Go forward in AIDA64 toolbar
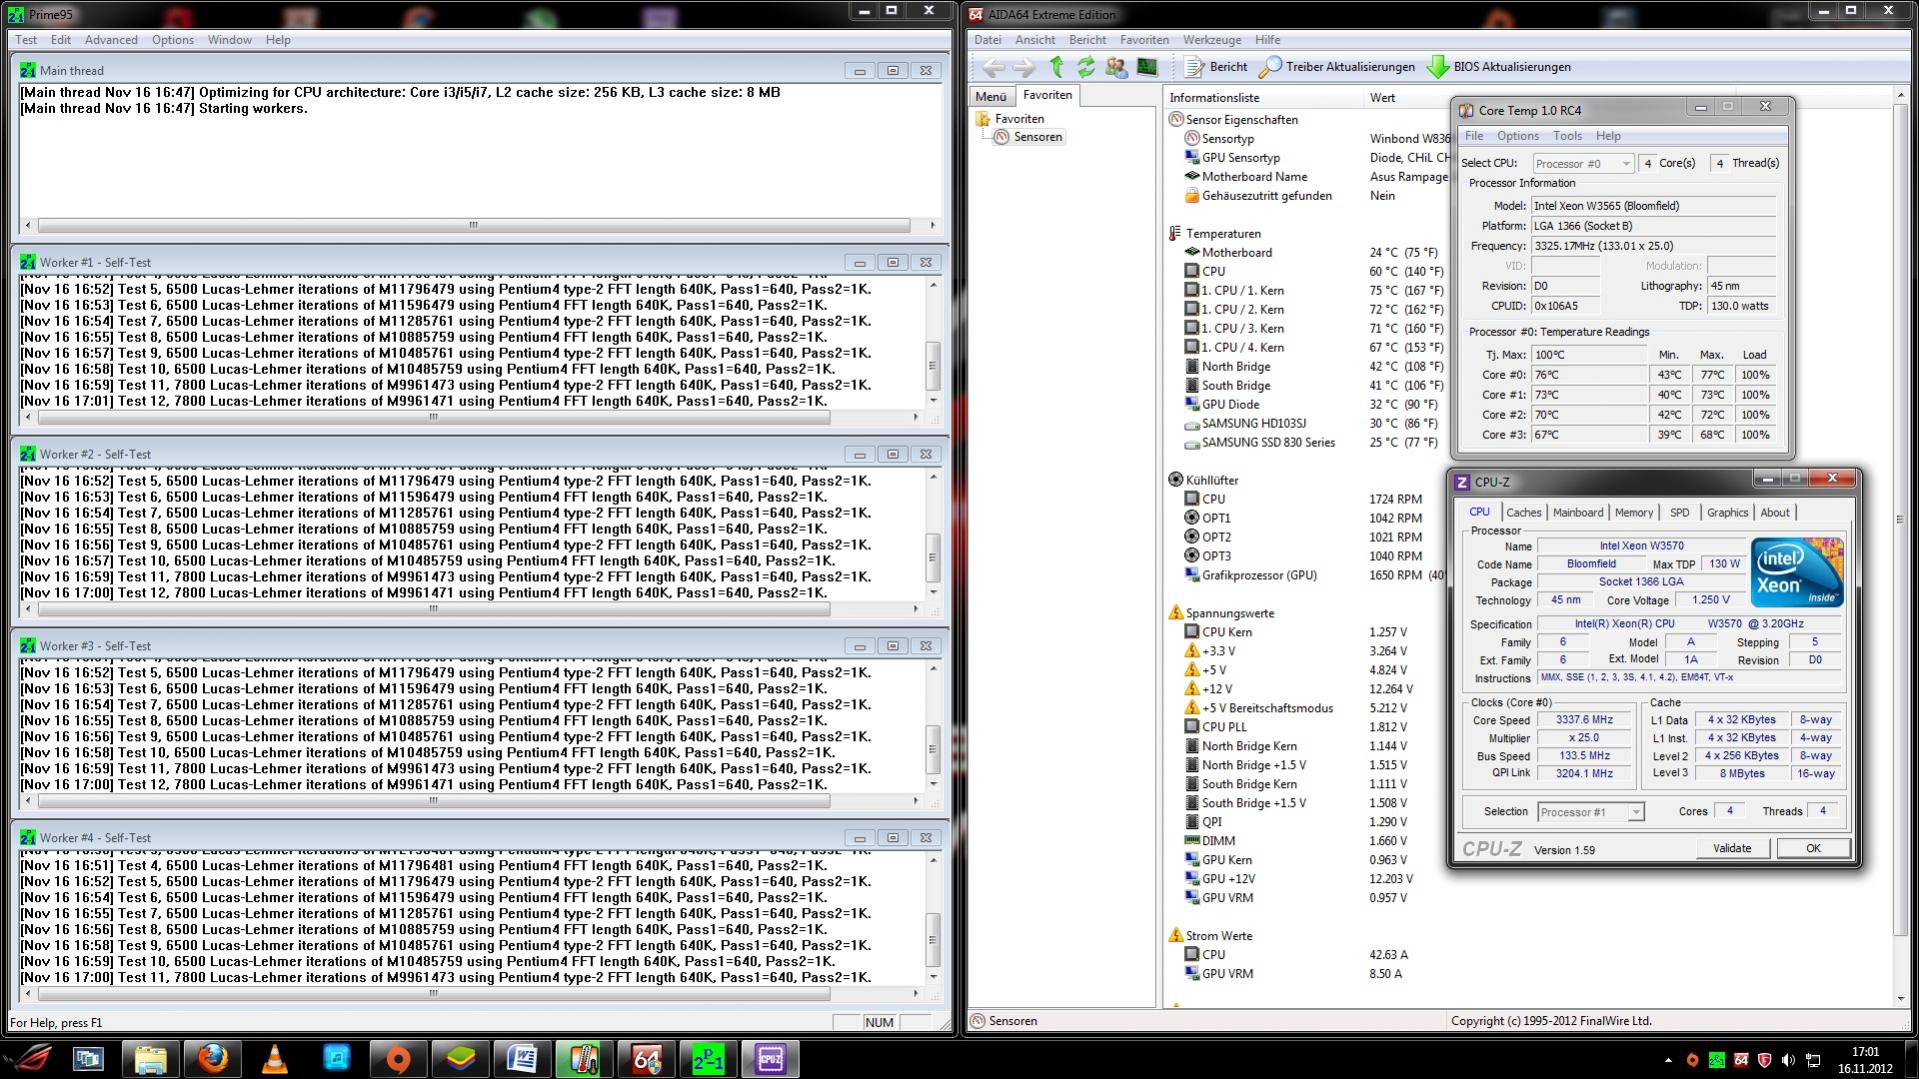 (x=1024, y=67)
